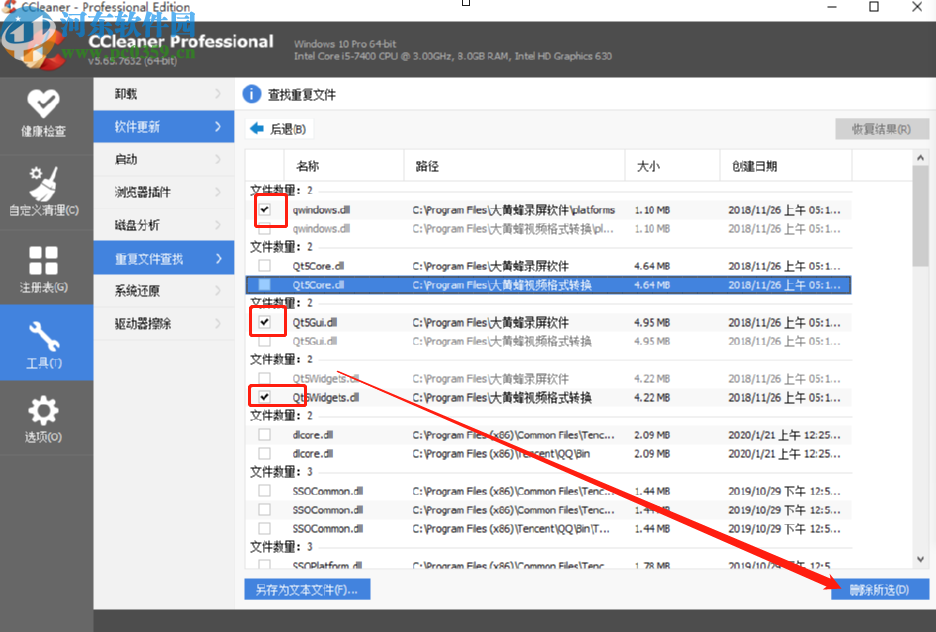Select the highlighted Qt5Core.dll file name

(318, 285)
